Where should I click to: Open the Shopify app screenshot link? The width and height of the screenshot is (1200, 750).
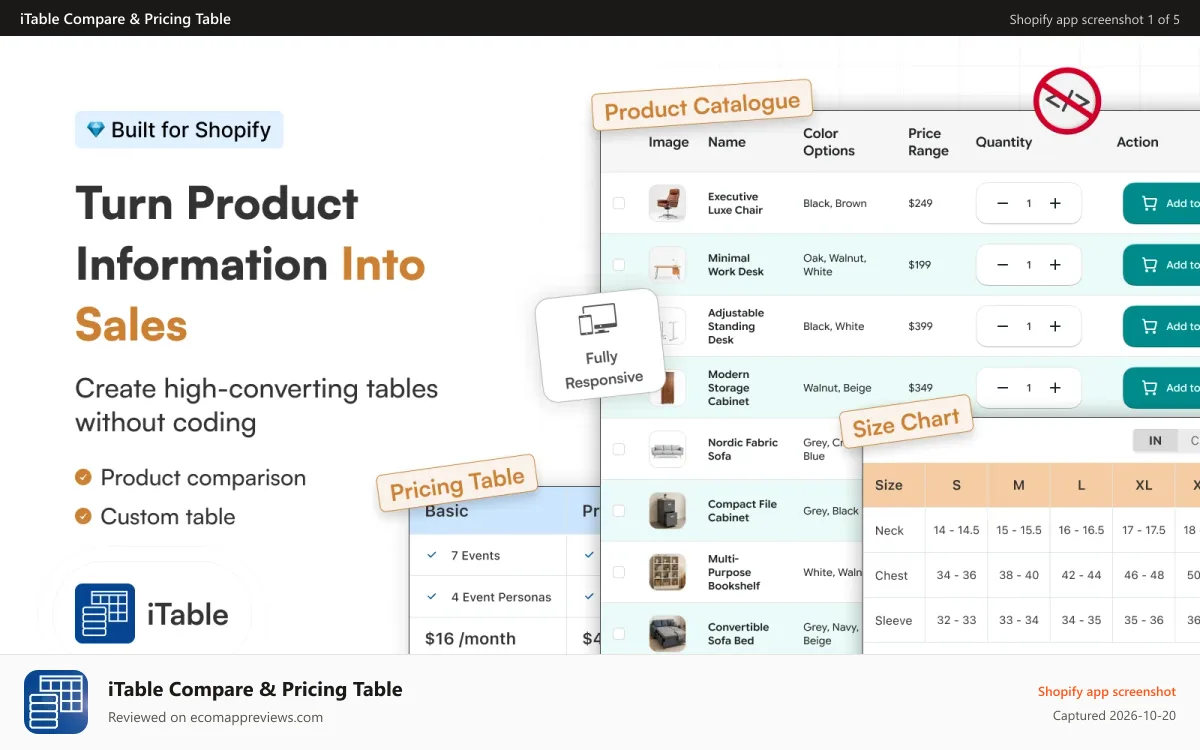click(x=1106, y=691)
